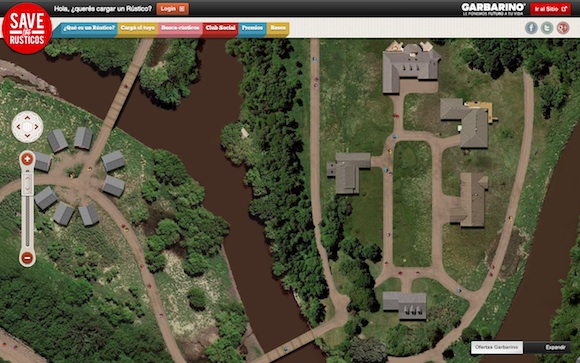Open the Premios tab
Image resolution: width=580 pixels, height=363 pixels.
[x=252, y=28]
